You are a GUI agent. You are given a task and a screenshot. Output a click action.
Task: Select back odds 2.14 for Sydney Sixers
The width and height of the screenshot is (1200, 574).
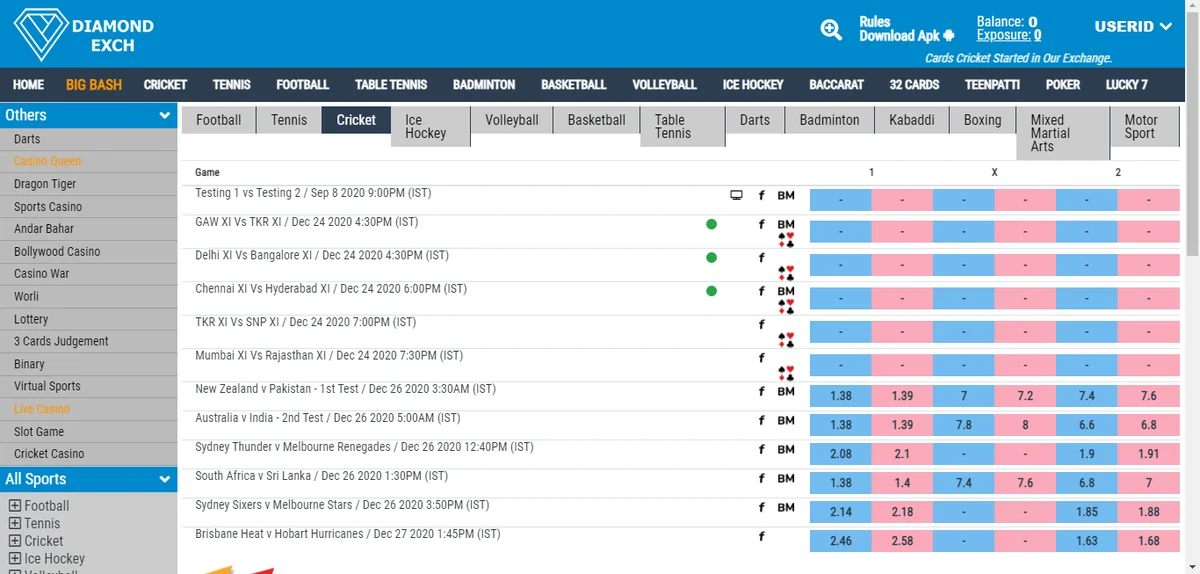(x=840, y=512)
